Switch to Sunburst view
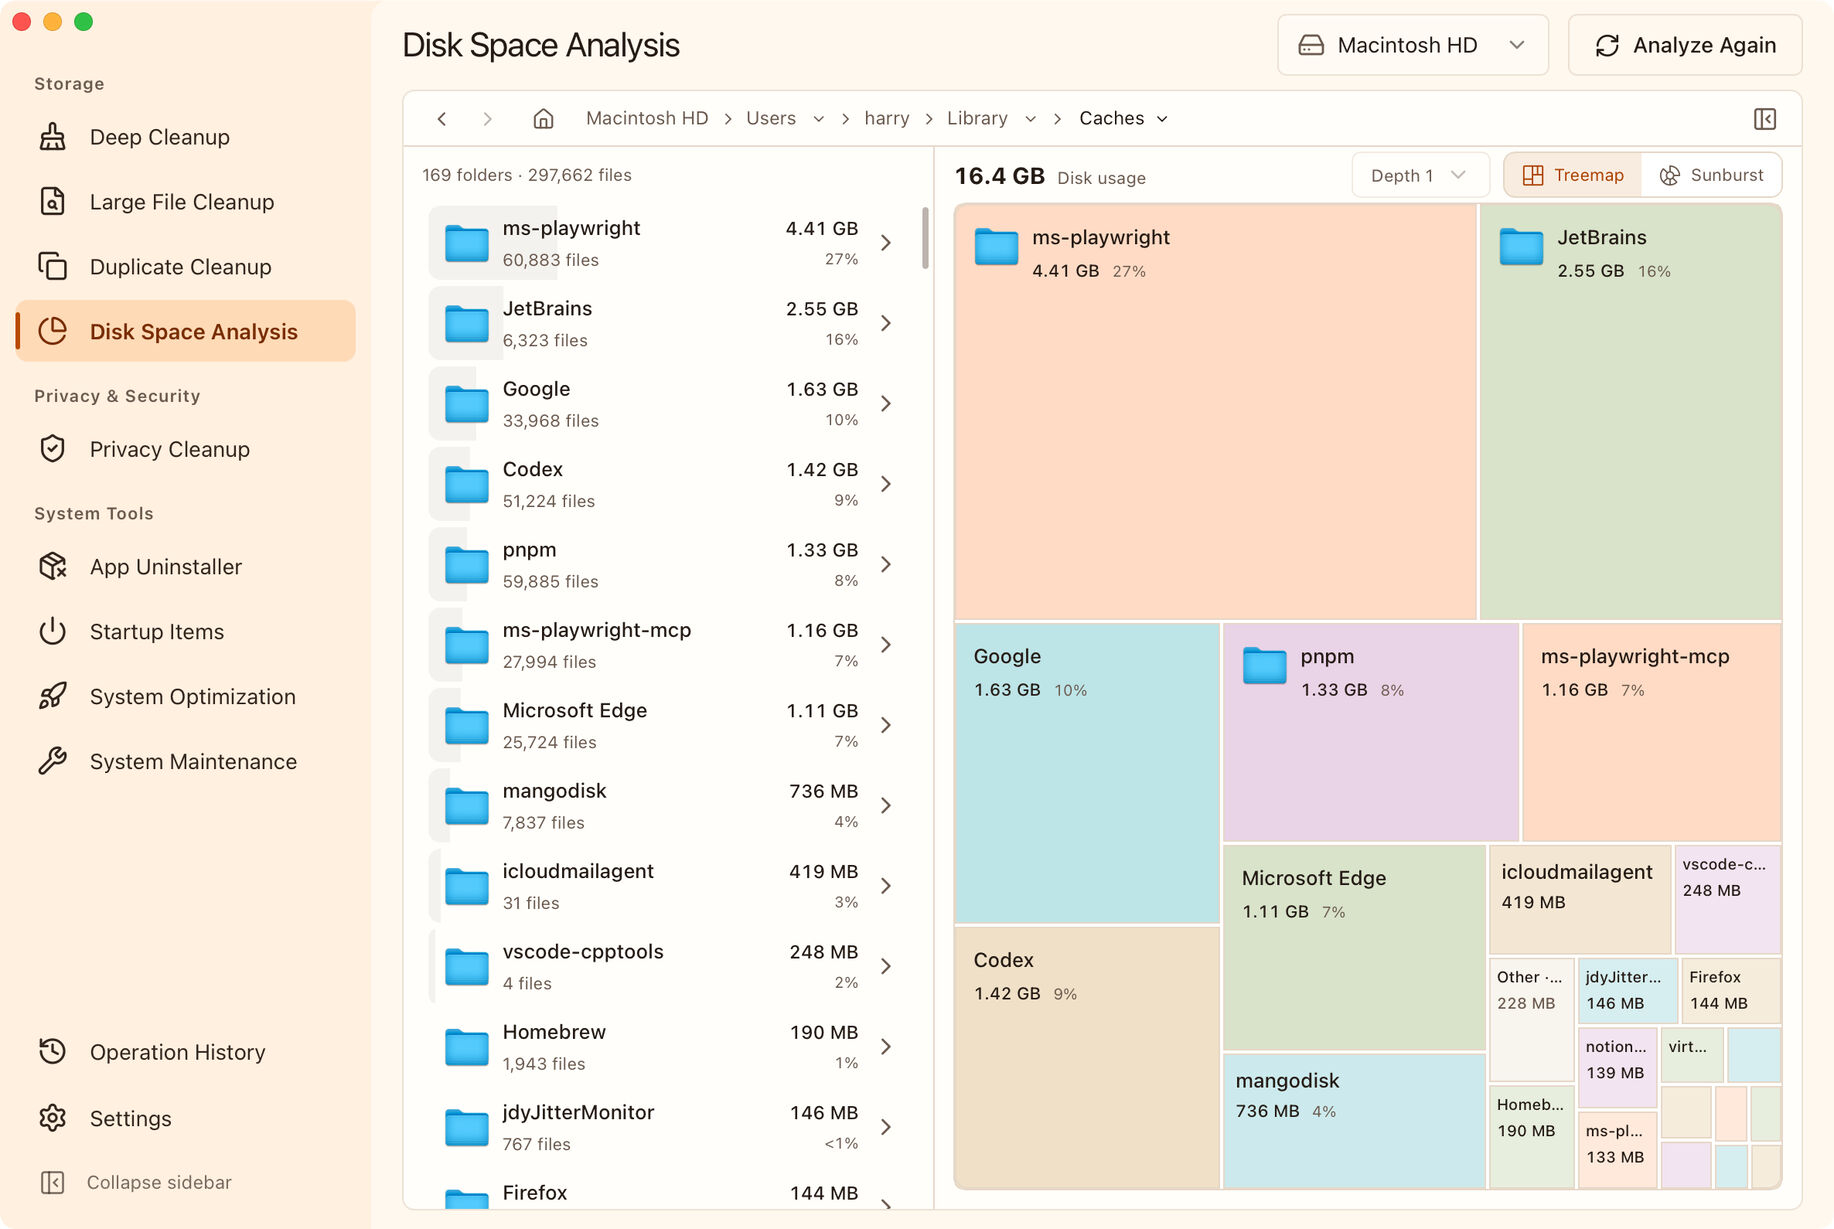This screenshot has width=1834, height=1229. coord(1711,175)
